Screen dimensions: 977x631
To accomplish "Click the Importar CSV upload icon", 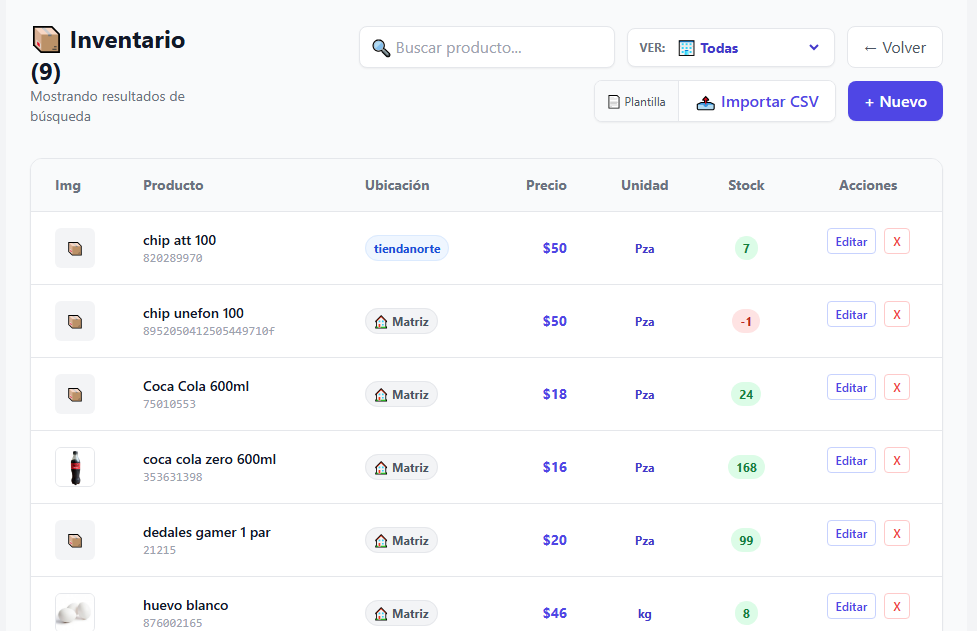I will coord(706,102).
